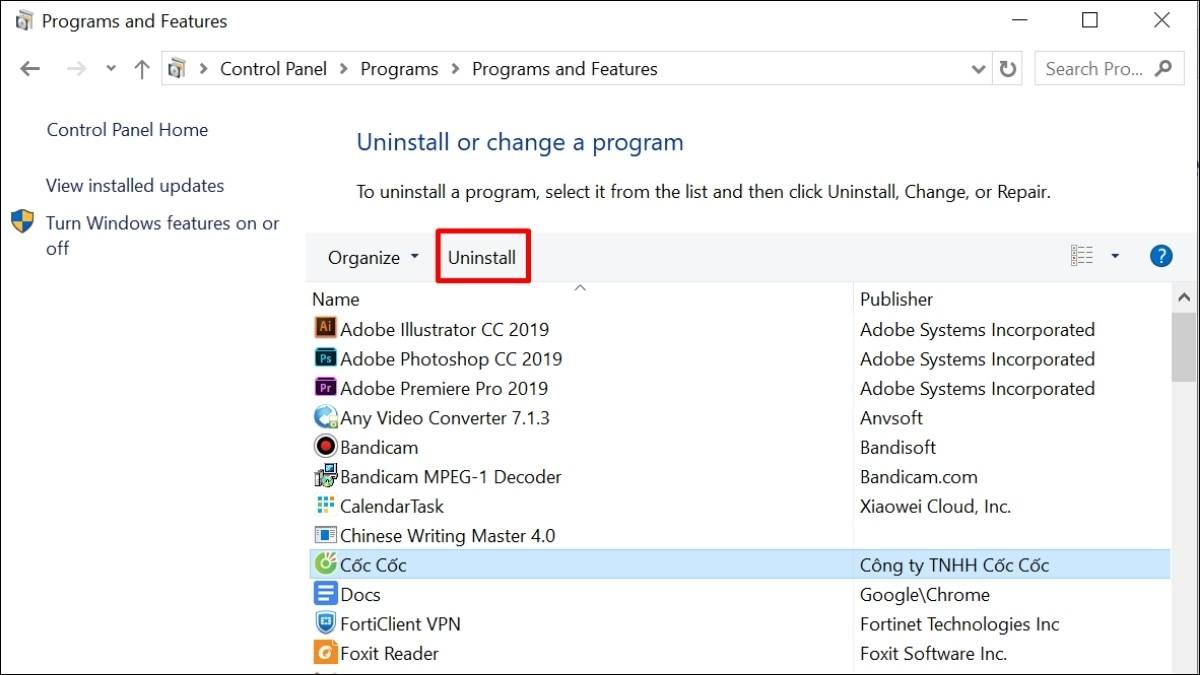Click the scrollbar up arrow
The image size is (1200, 675).
coord(1184,298)
